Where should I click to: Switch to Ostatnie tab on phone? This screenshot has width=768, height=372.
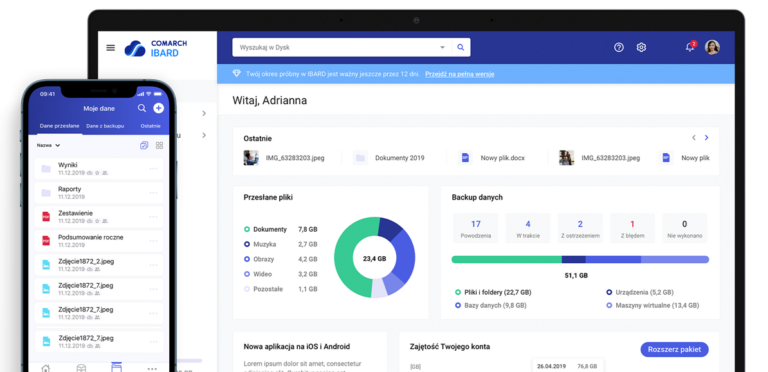150,126
